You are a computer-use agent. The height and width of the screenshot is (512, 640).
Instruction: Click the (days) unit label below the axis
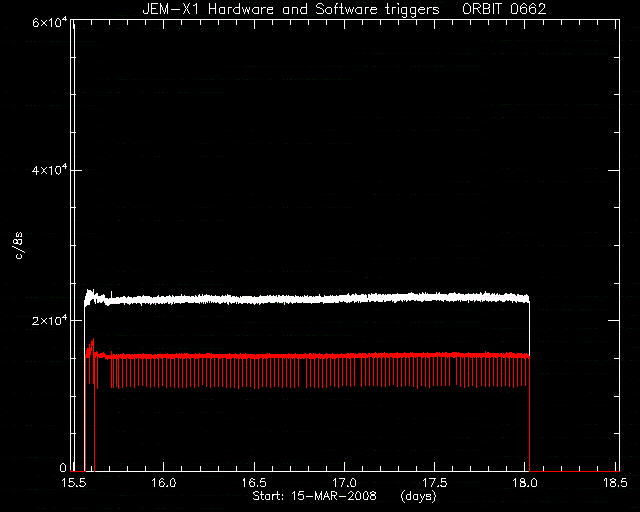point(418,496)
